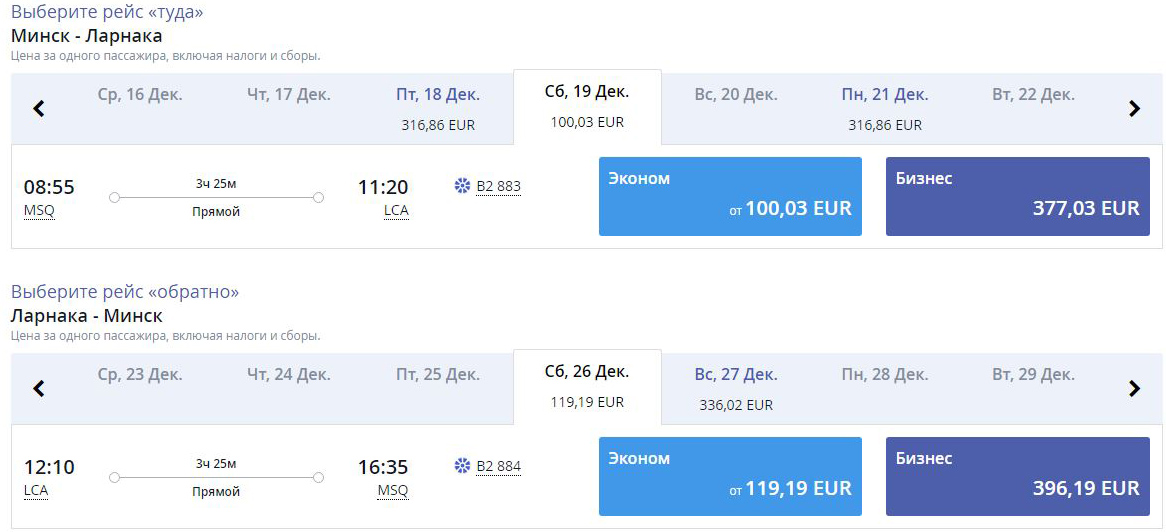
Task: Show earlier return dates with left arrow
Action: click(39, 388)
